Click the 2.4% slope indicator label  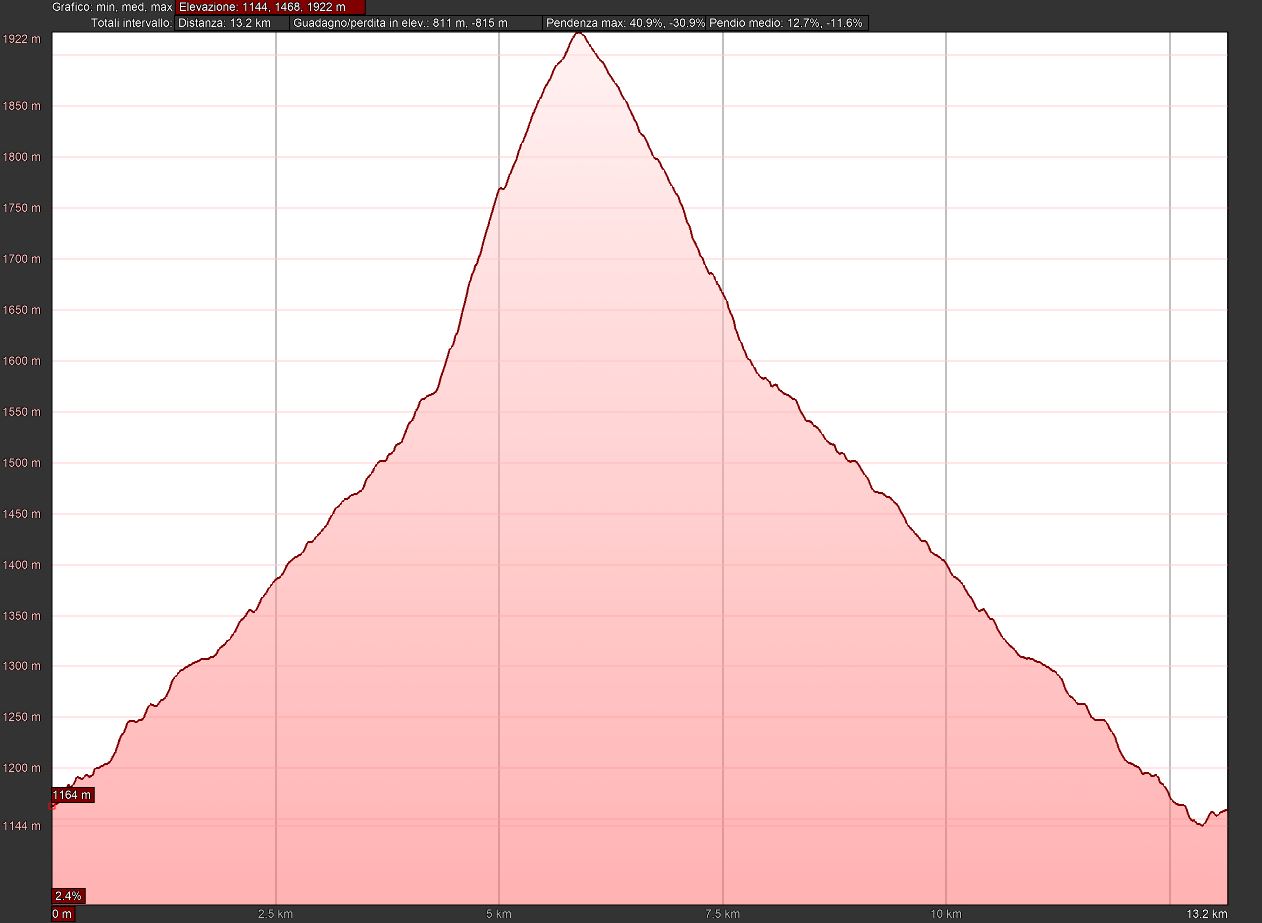click(x=68, y=895)
